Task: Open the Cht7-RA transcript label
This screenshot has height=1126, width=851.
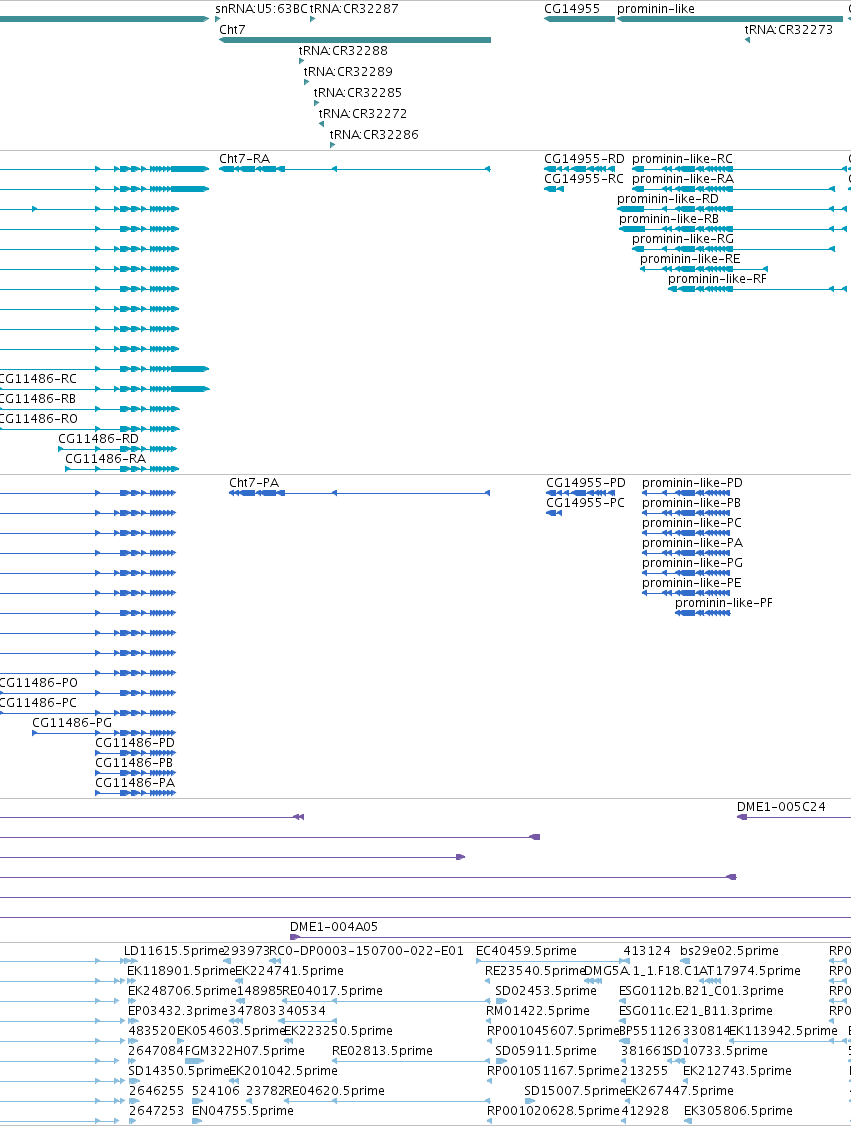Action: tap(245, 159)
